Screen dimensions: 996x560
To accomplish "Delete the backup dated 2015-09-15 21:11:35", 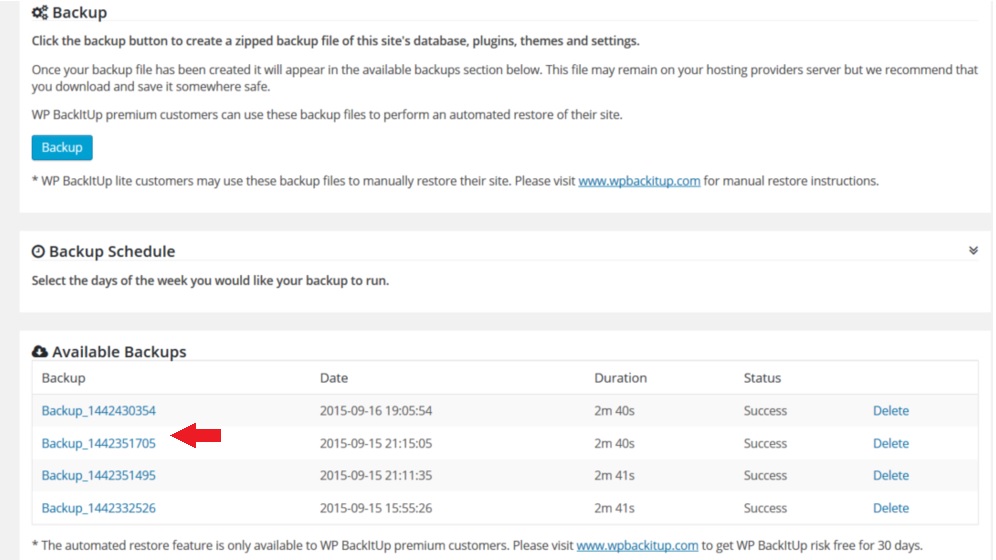I will coord(891,476).
